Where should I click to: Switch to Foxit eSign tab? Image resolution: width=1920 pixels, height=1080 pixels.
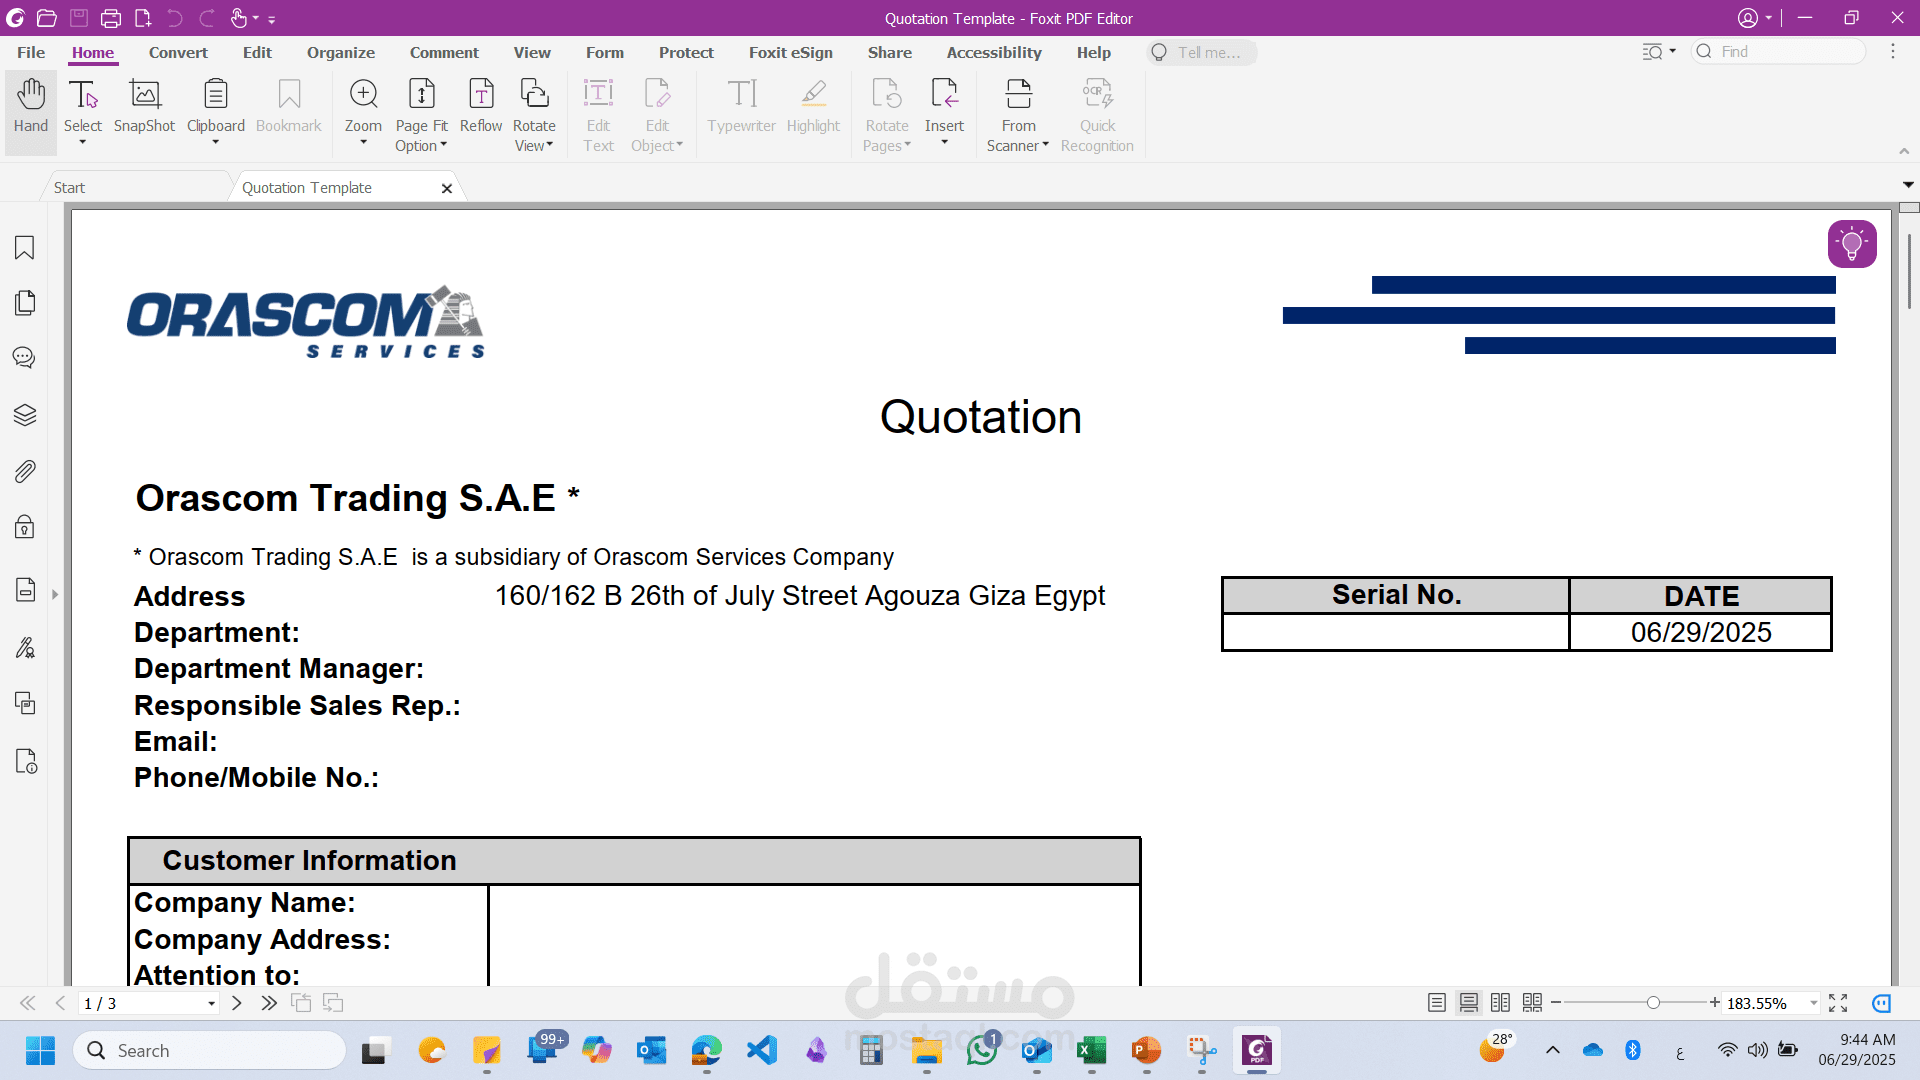(791, 52)
